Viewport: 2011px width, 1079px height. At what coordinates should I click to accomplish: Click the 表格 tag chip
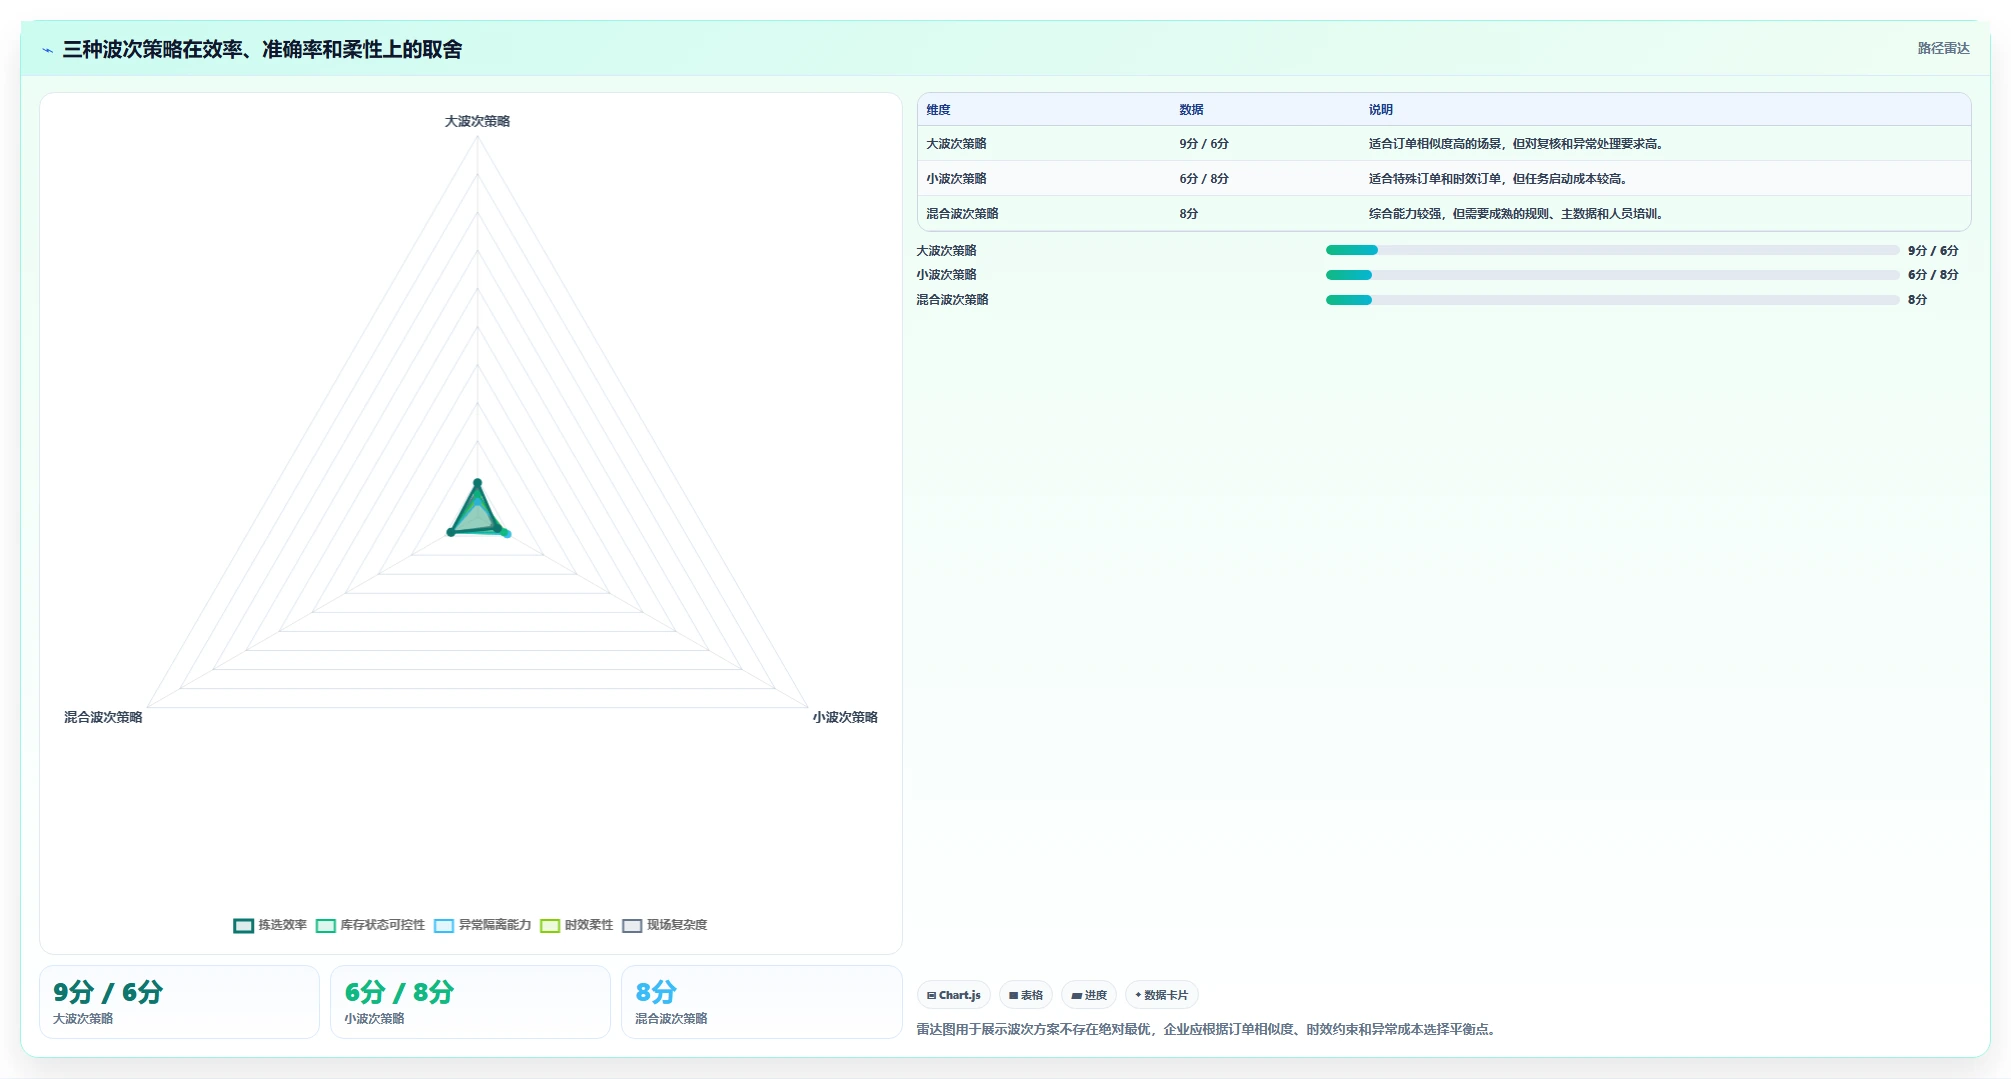1025,995
